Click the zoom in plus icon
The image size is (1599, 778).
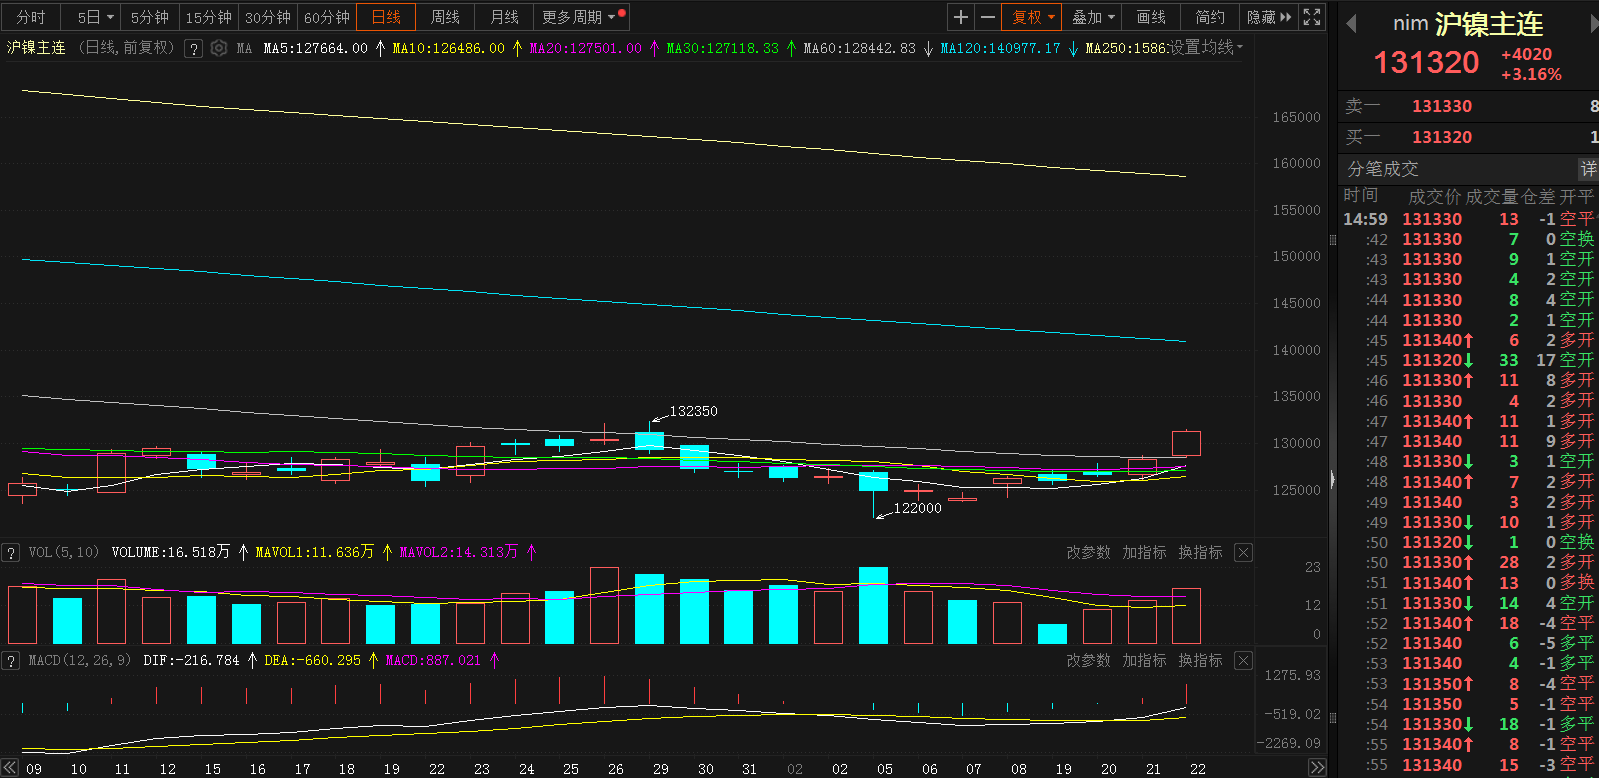(960, 17)
